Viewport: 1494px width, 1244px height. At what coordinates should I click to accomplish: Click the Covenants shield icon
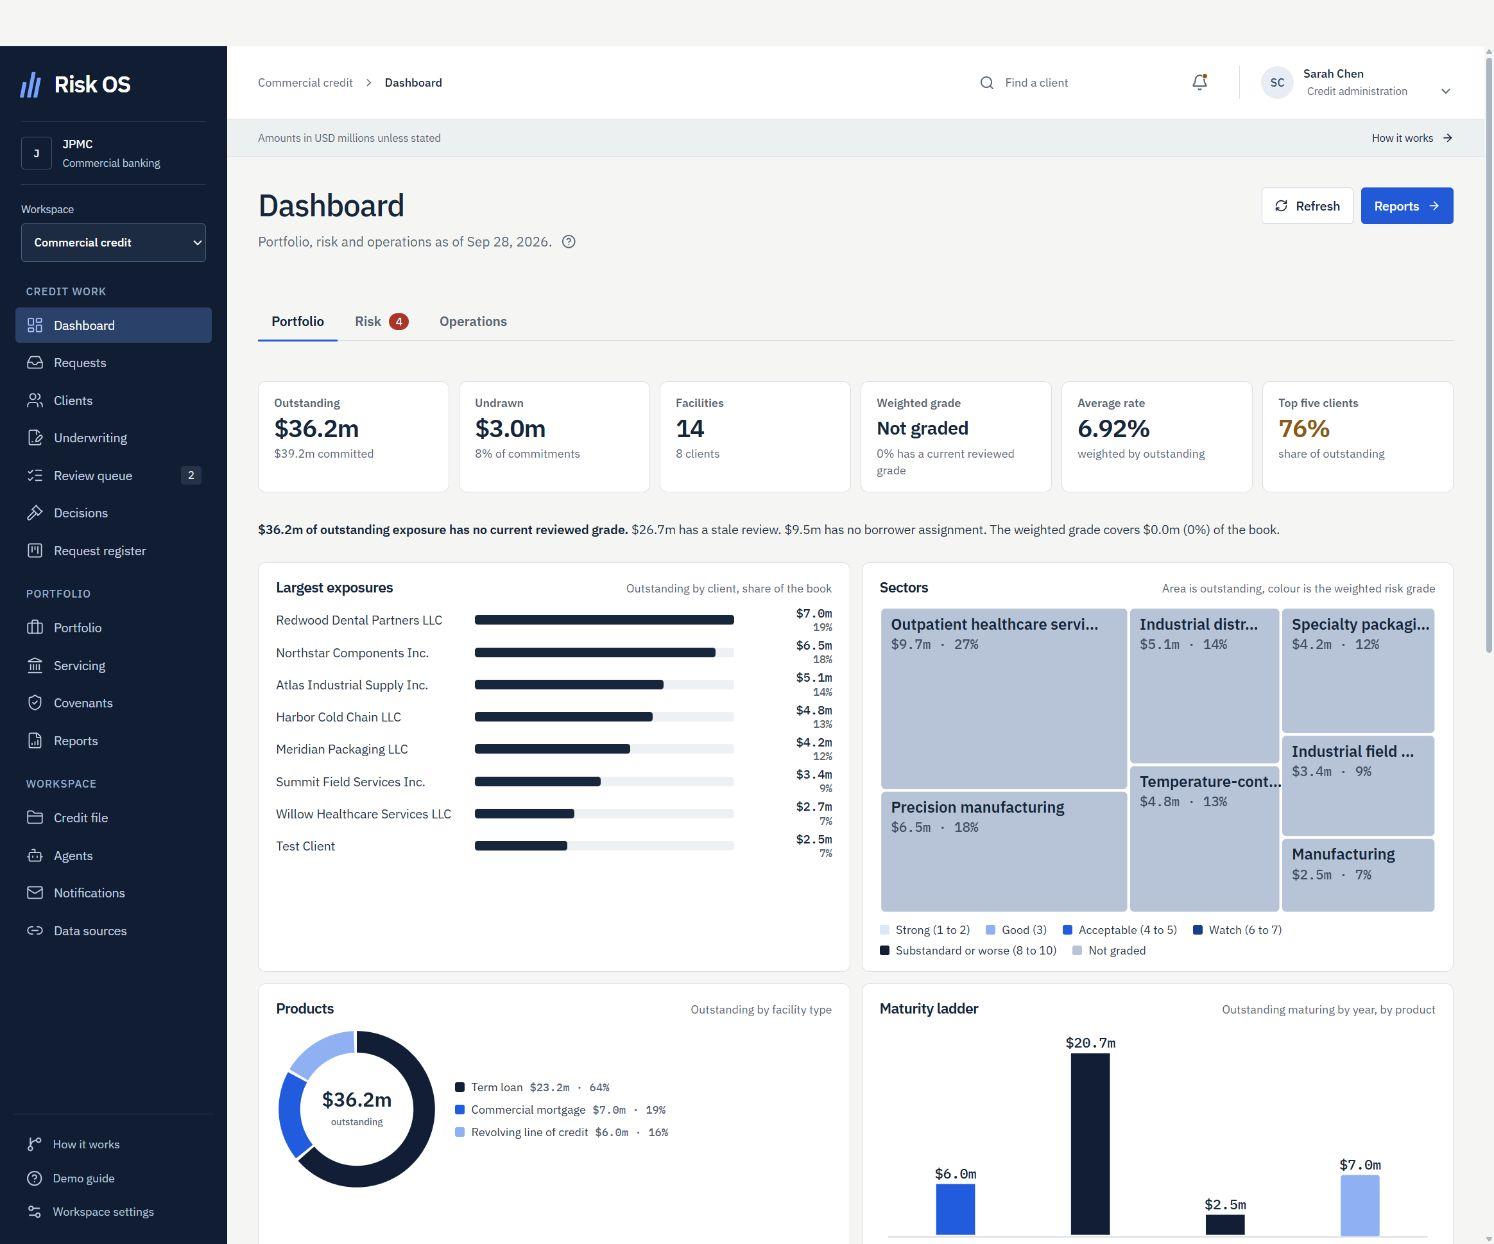pos(35,703)
